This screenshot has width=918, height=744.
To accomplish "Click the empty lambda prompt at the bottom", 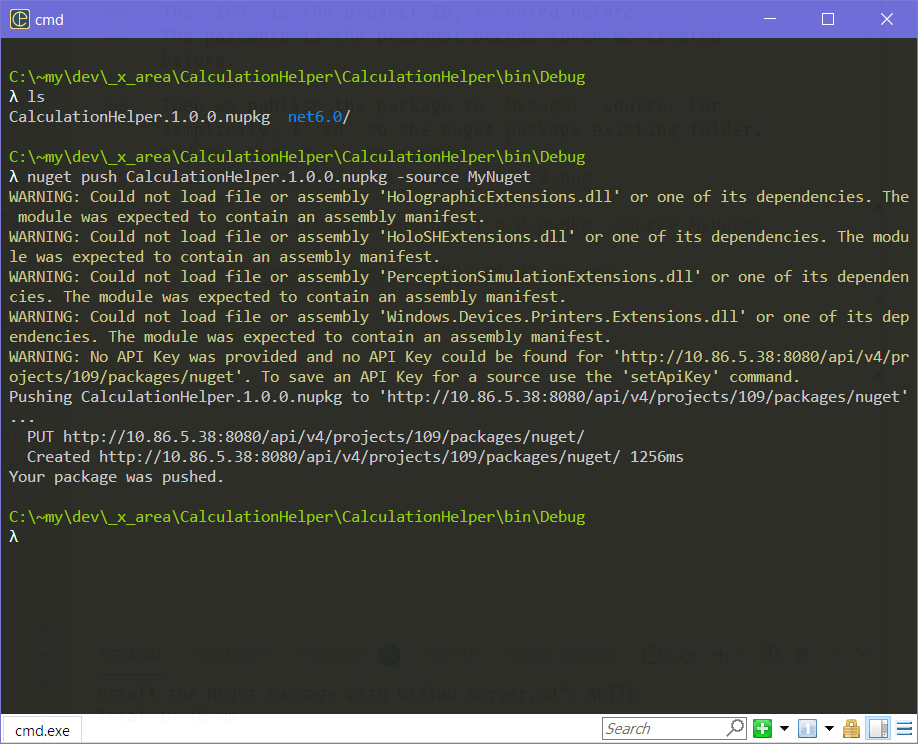I will point(13,537).
